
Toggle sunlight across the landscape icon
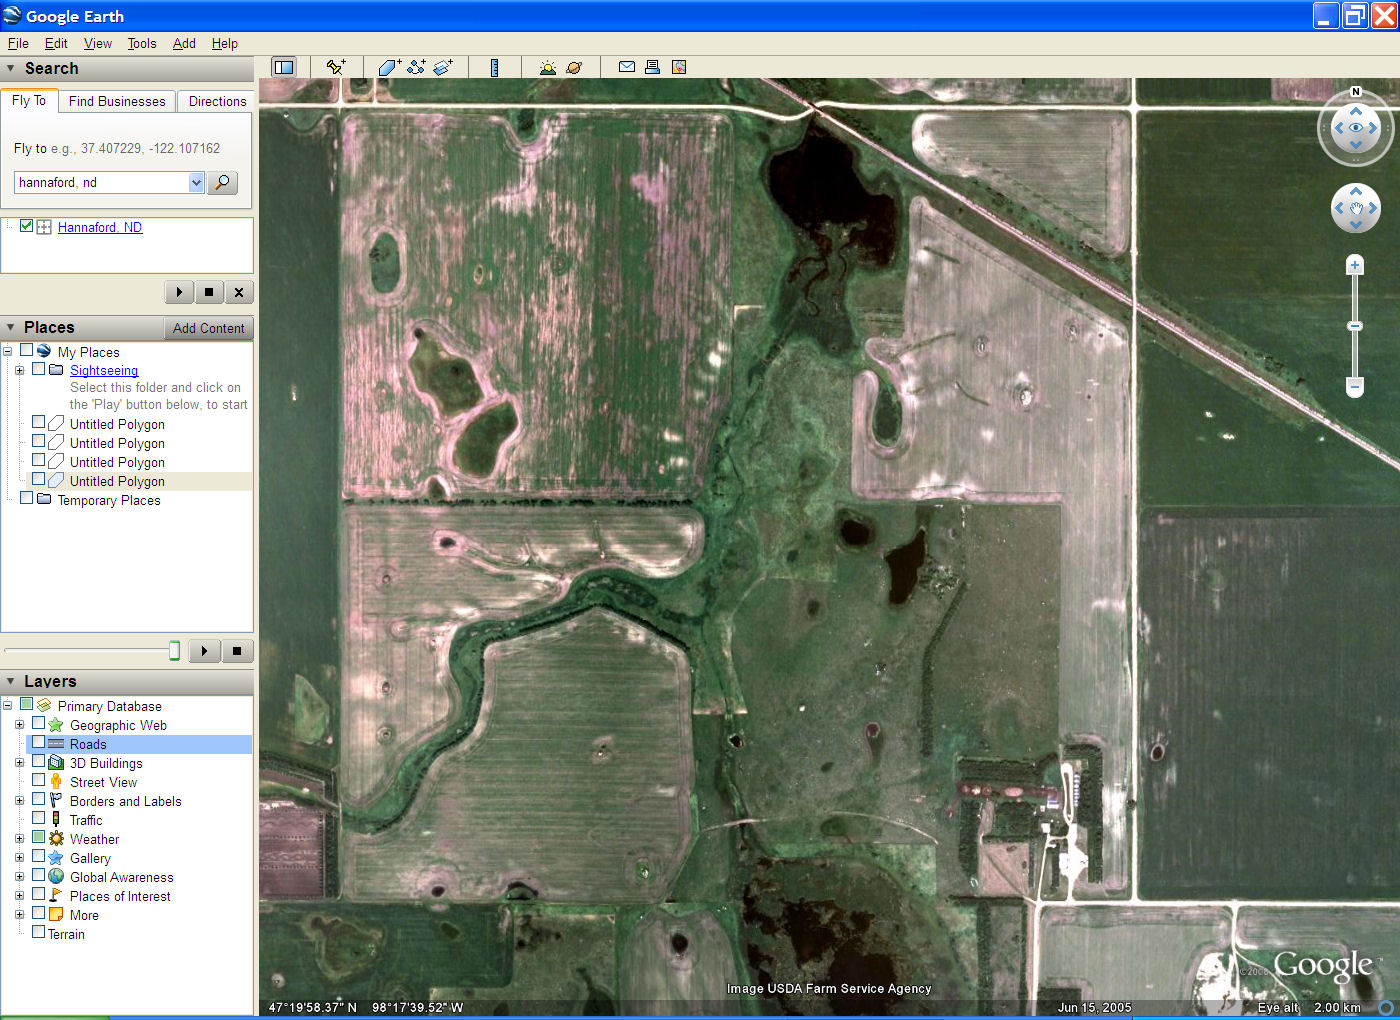547,67
